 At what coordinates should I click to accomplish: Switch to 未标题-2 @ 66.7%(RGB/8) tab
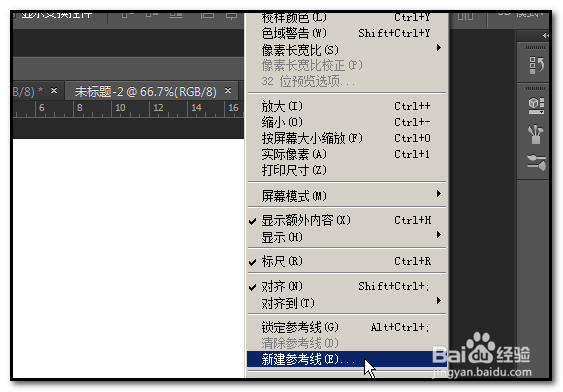(145, 92)
